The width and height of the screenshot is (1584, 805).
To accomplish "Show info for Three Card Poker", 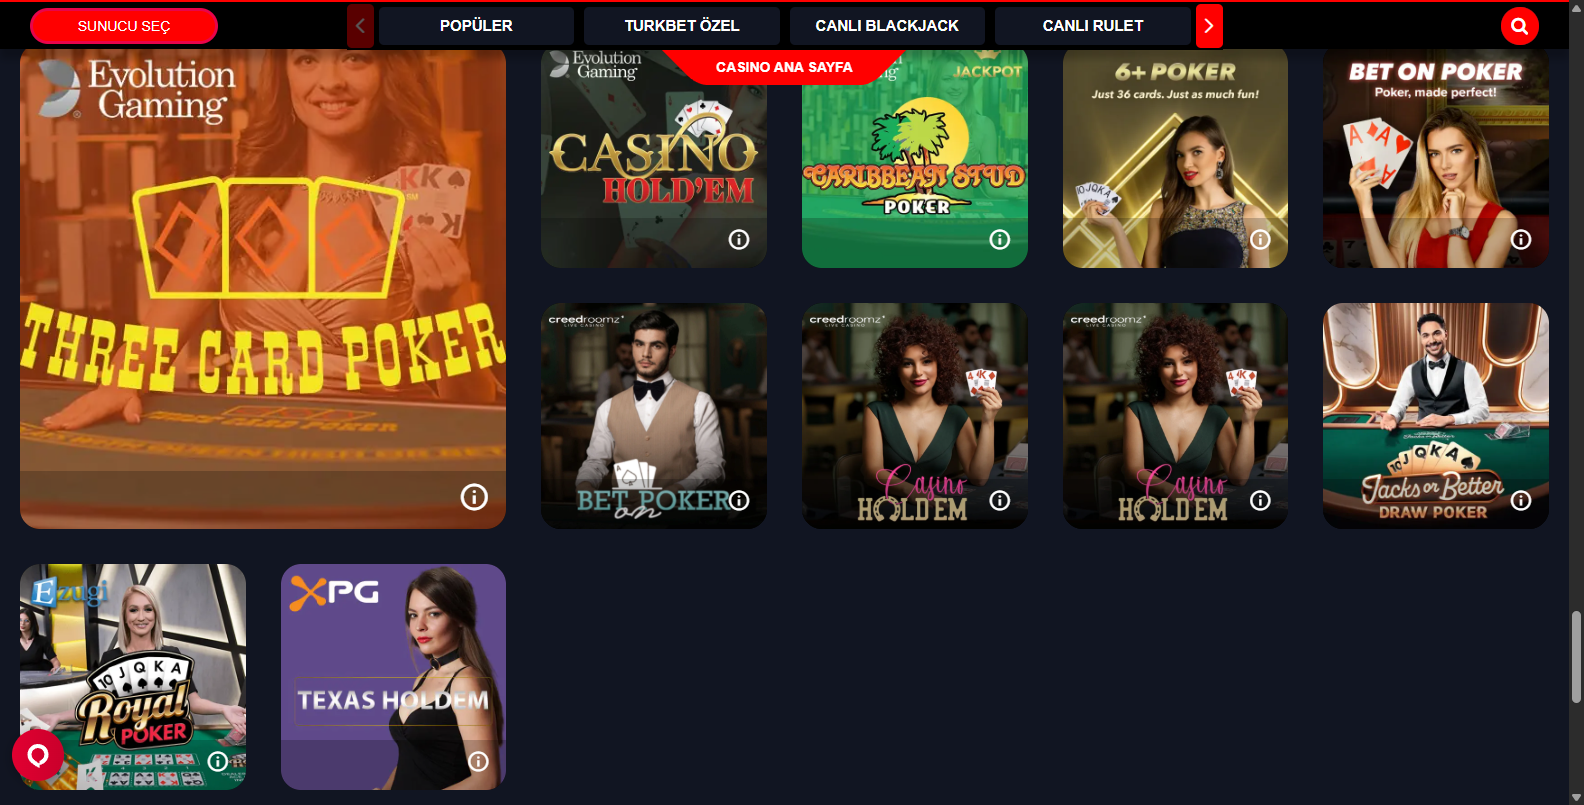I will click(x=474, y=497).
